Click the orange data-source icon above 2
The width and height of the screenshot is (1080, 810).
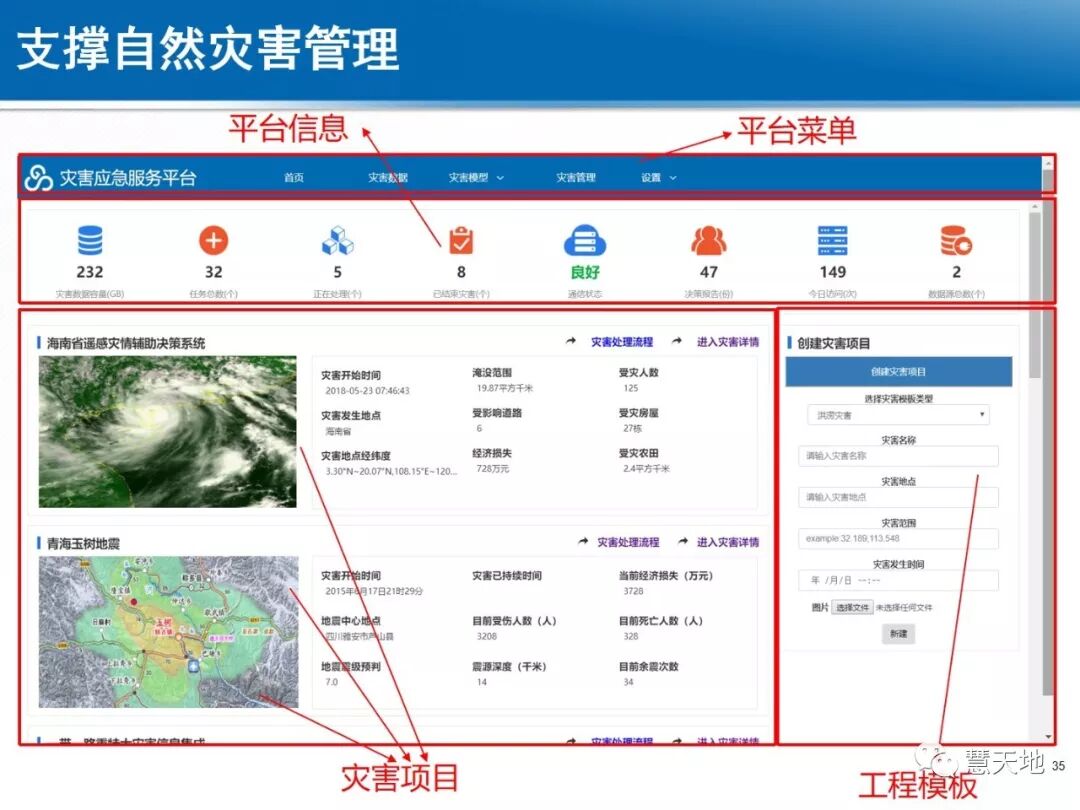[956, 240]
